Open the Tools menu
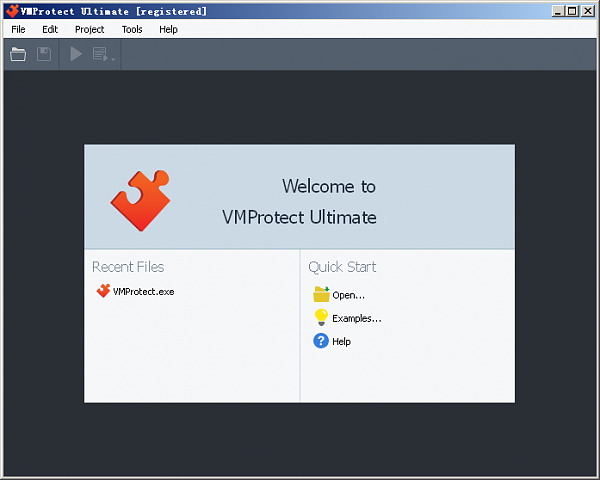The image size is (600, 480). (x=132, y=29)
